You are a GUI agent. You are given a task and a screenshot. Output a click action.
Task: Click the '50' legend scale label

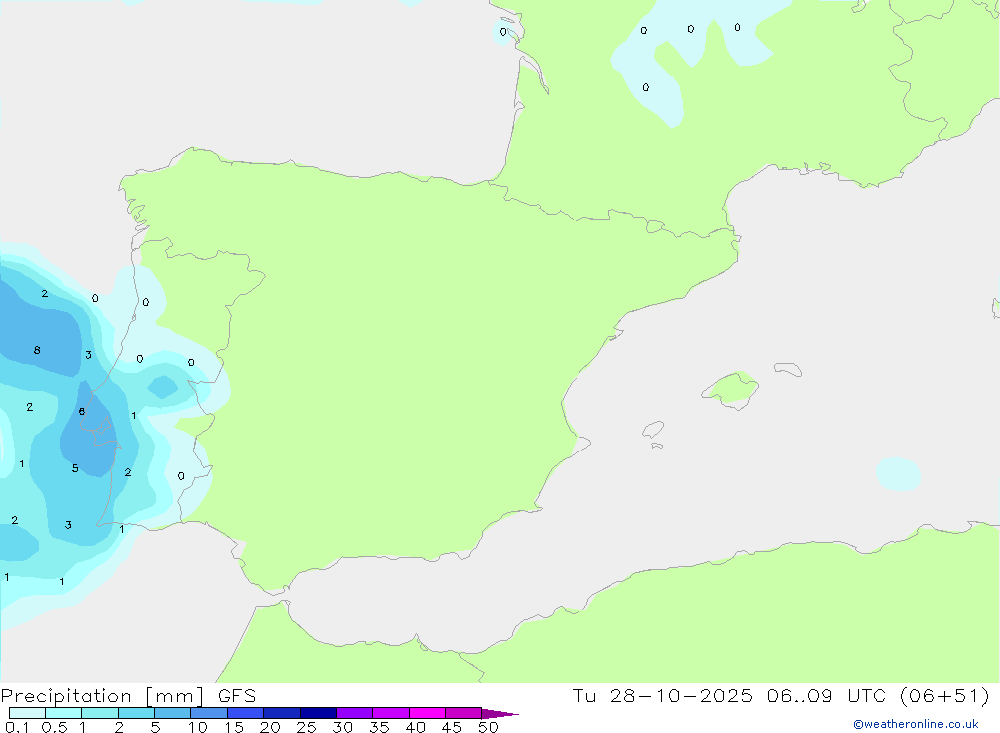488,727
